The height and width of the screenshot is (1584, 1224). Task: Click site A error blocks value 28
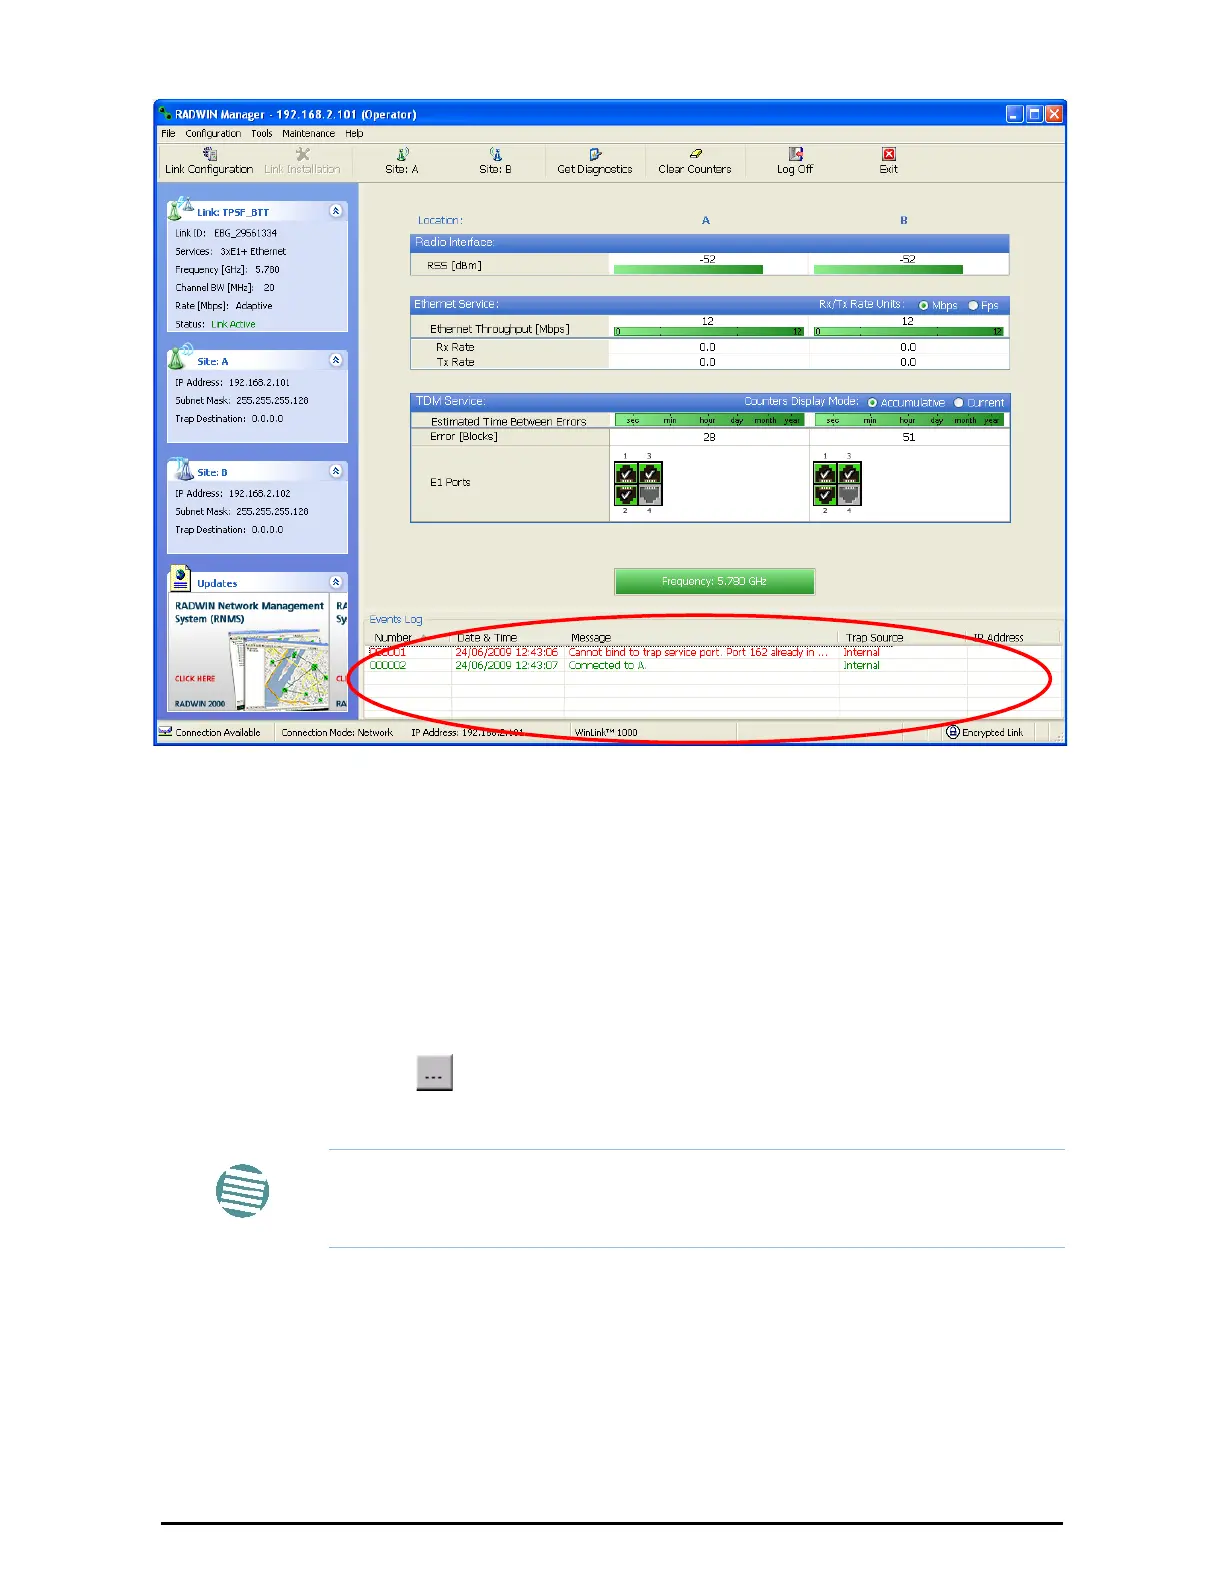709,437
